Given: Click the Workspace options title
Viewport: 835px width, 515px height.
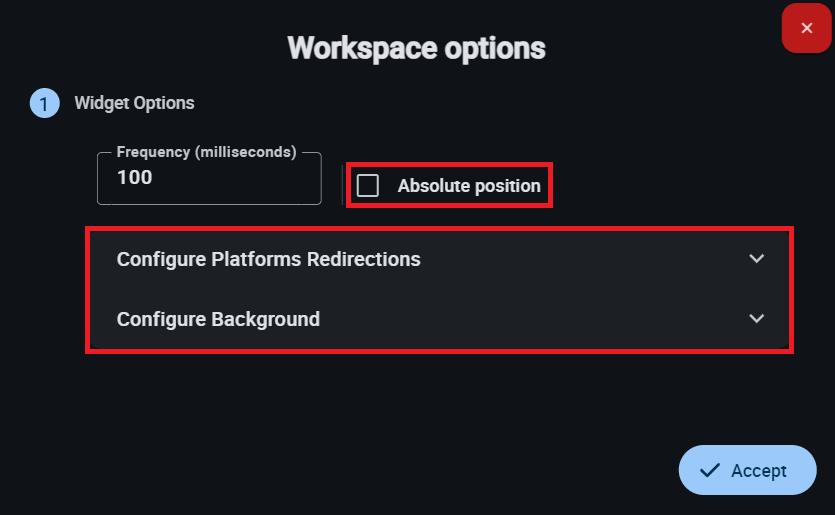Looking at the screenshot, I should point(416,48).
